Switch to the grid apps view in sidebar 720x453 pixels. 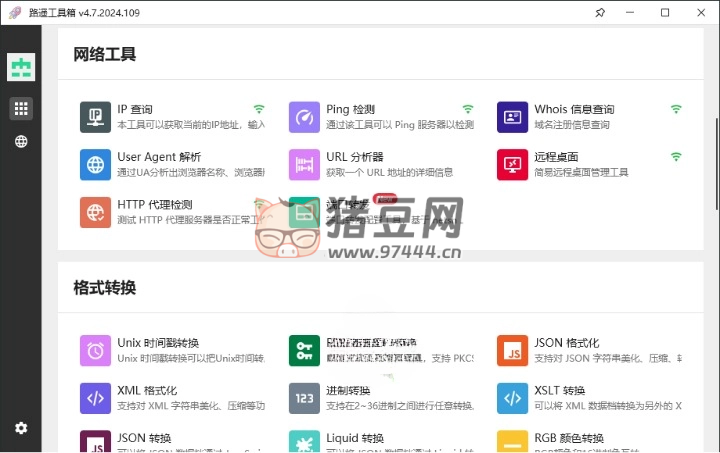click(x=21, y=108)
